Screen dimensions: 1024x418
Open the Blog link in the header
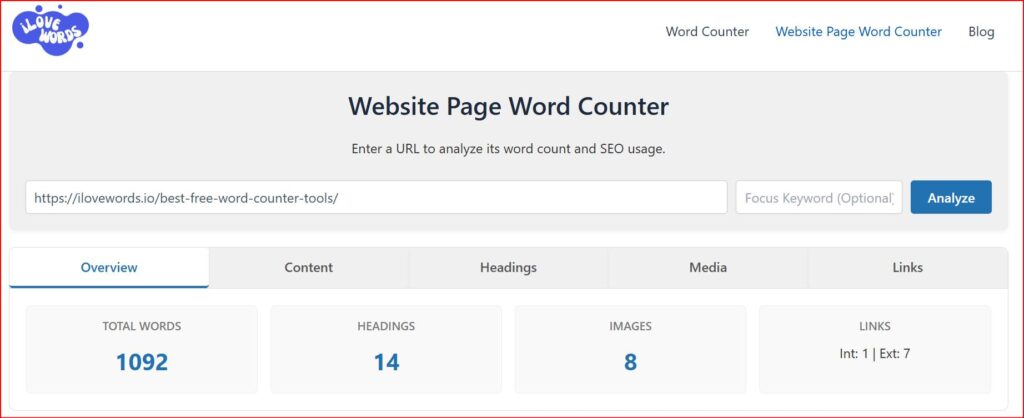[981, 32]
